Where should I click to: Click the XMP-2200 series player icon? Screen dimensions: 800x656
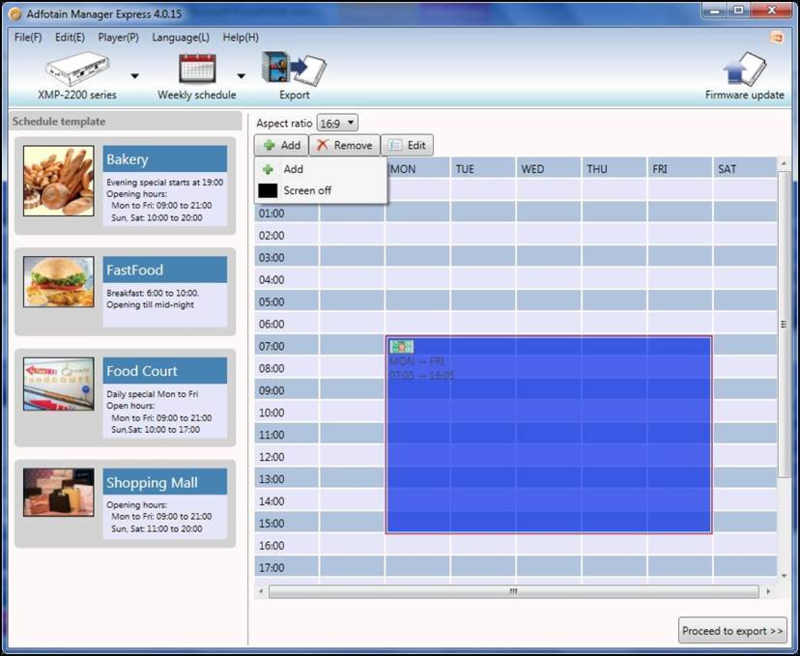click(78, 69)
